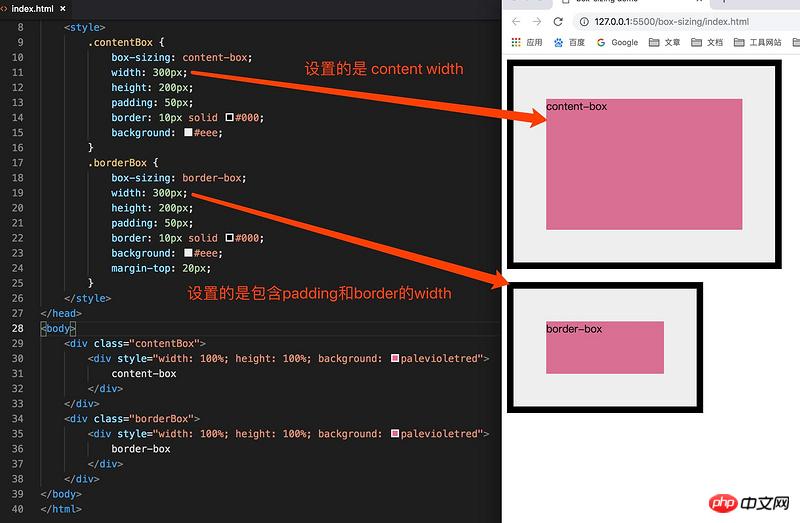Click palevioletred color swatch on line 30

coord(395,359)
